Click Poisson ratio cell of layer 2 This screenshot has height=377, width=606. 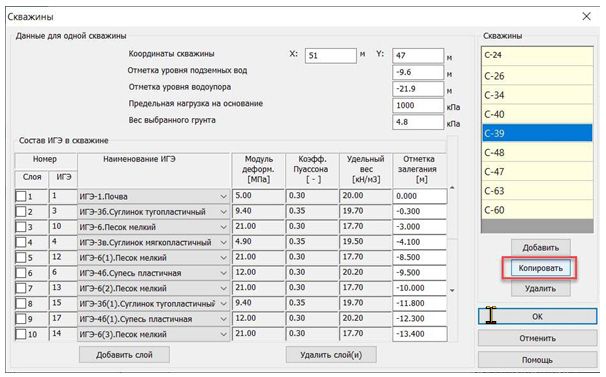coord(312,212)
